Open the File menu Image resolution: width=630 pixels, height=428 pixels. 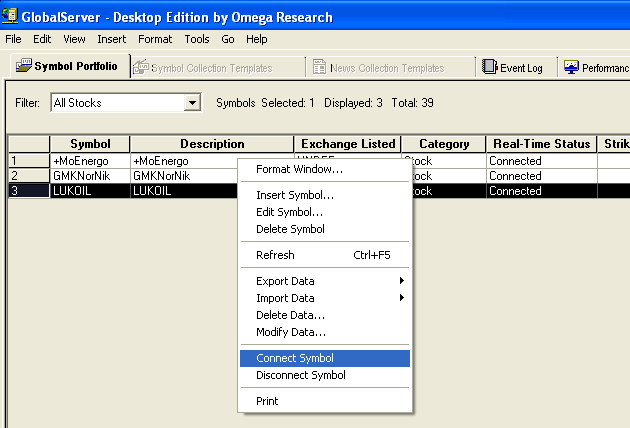point(13,39)
